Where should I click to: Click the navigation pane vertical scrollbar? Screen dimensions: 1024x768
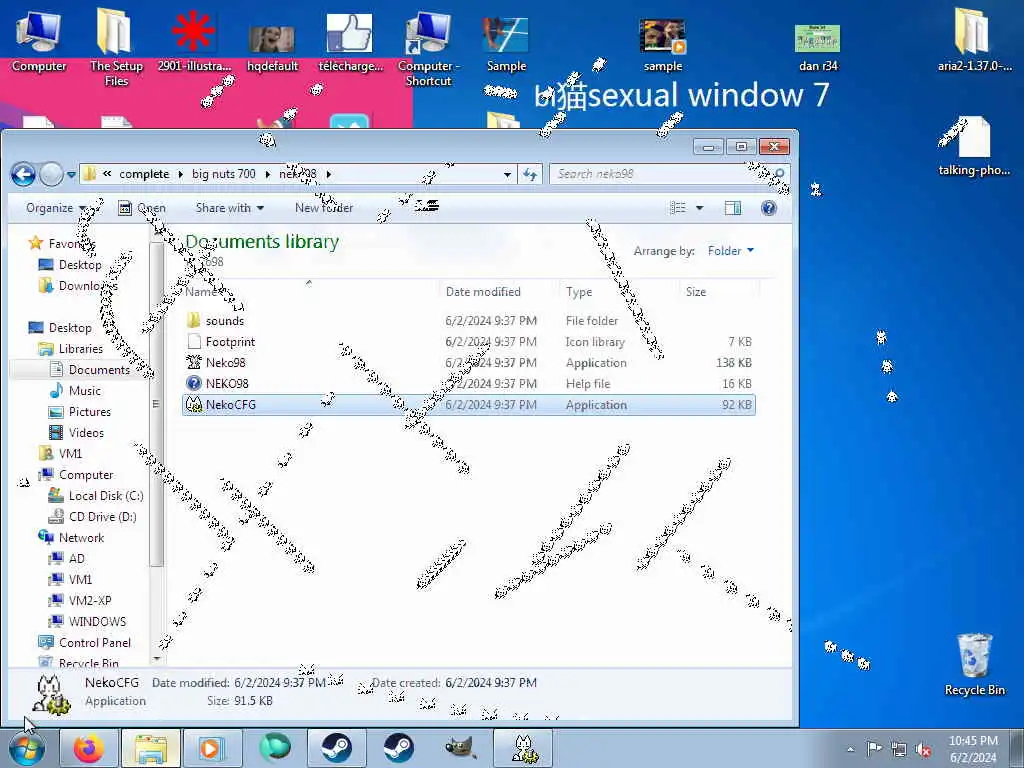pyautogui.click(x=156, y=404)
